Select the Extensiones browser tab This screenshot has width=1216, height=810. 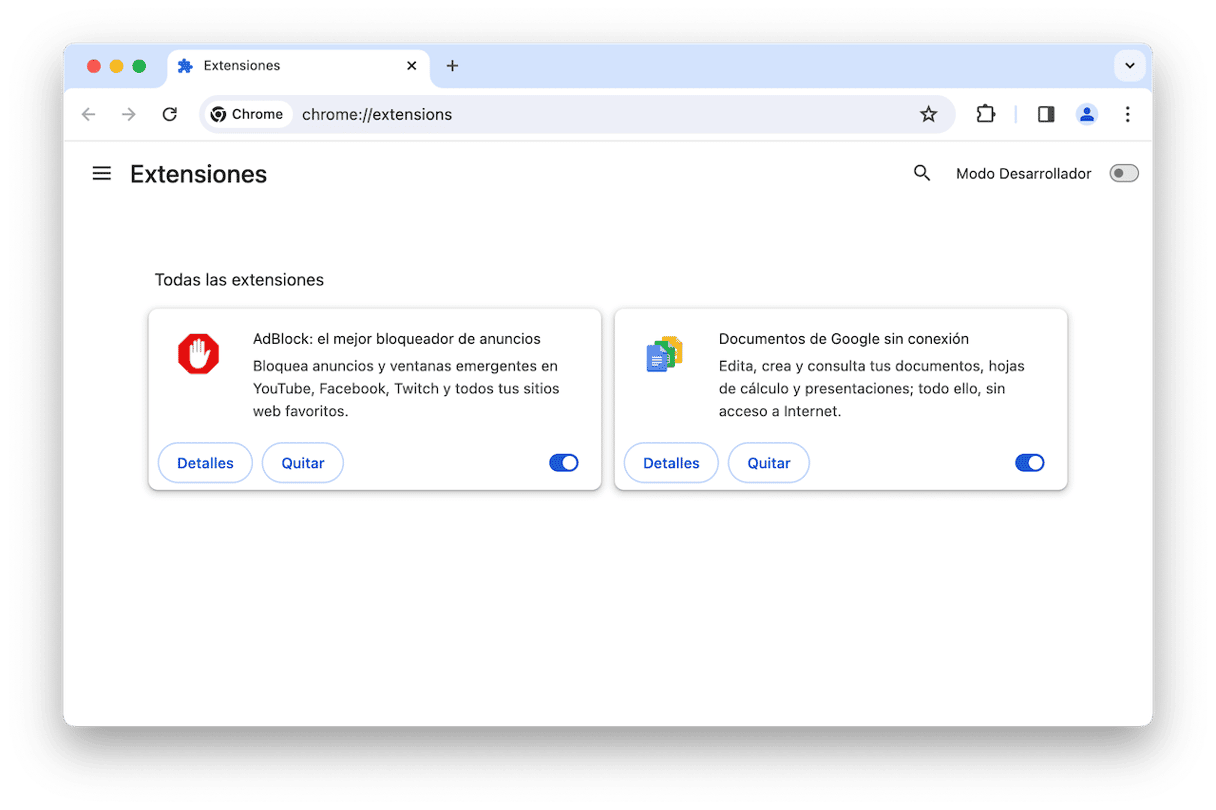(298, 66)
